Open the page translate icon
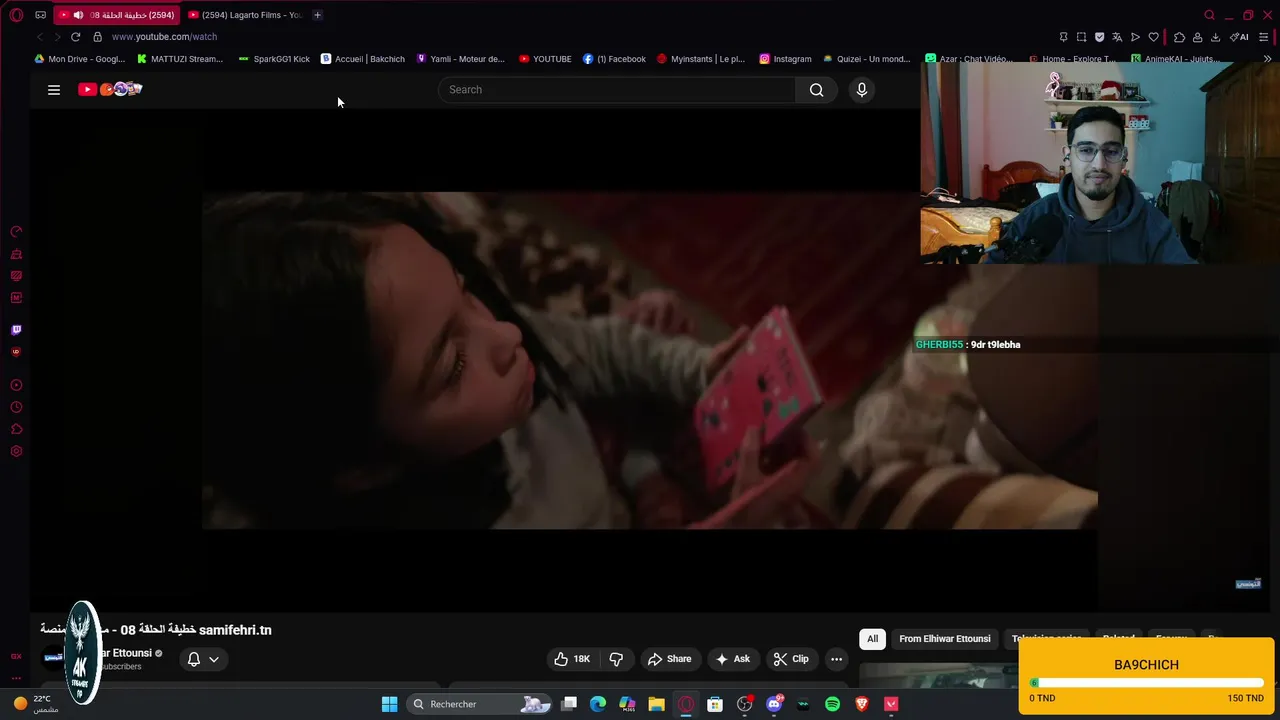The image size is (1280, 720). (x=1117, y=37)
